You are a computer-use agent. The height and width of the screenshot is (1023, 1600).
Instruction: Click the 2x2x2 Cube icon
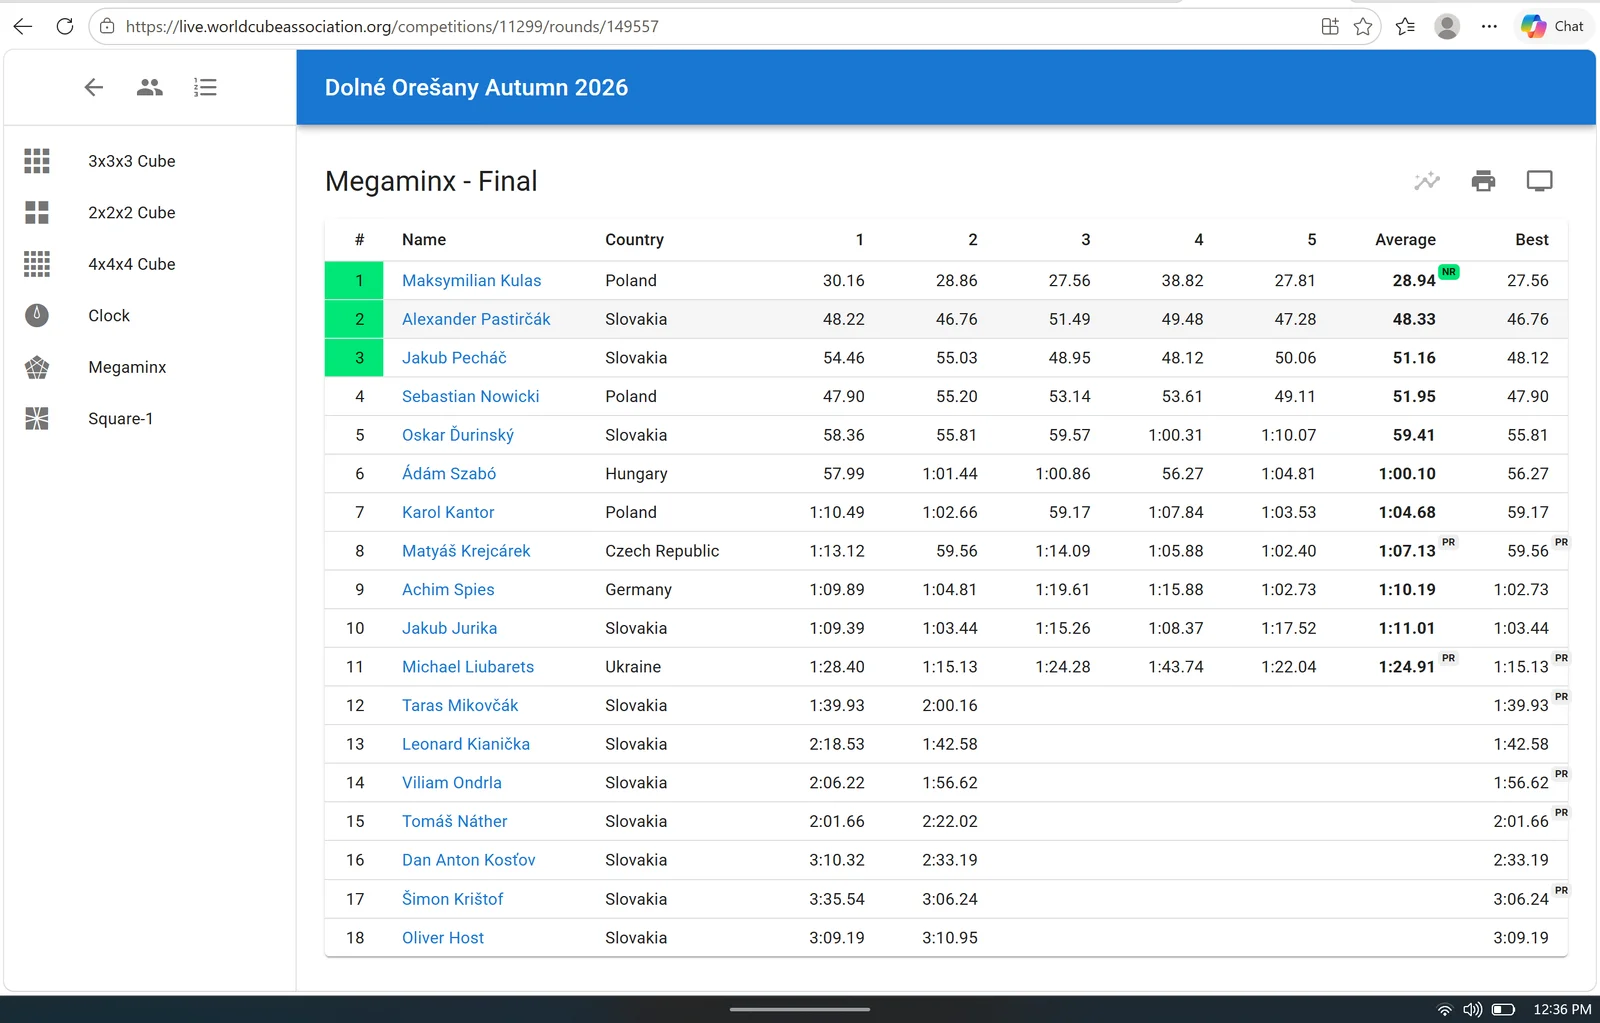(x=37, y=212)
